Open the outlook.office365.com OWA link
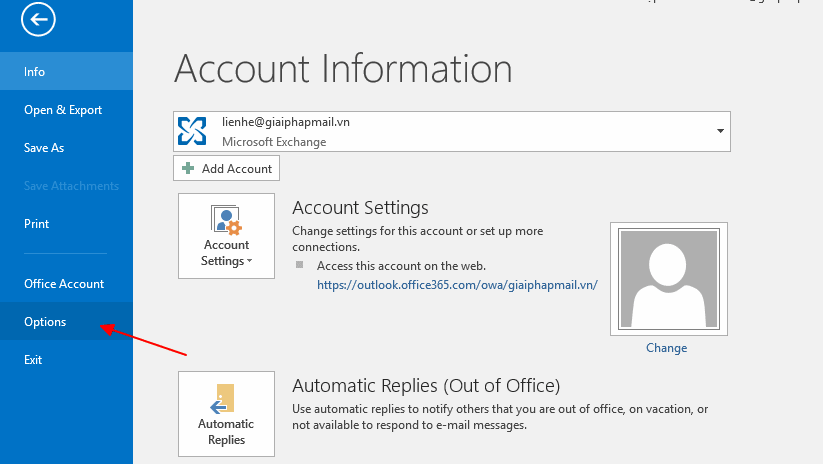The width and height of the screenshot is (823, 464). coord(457,285)
